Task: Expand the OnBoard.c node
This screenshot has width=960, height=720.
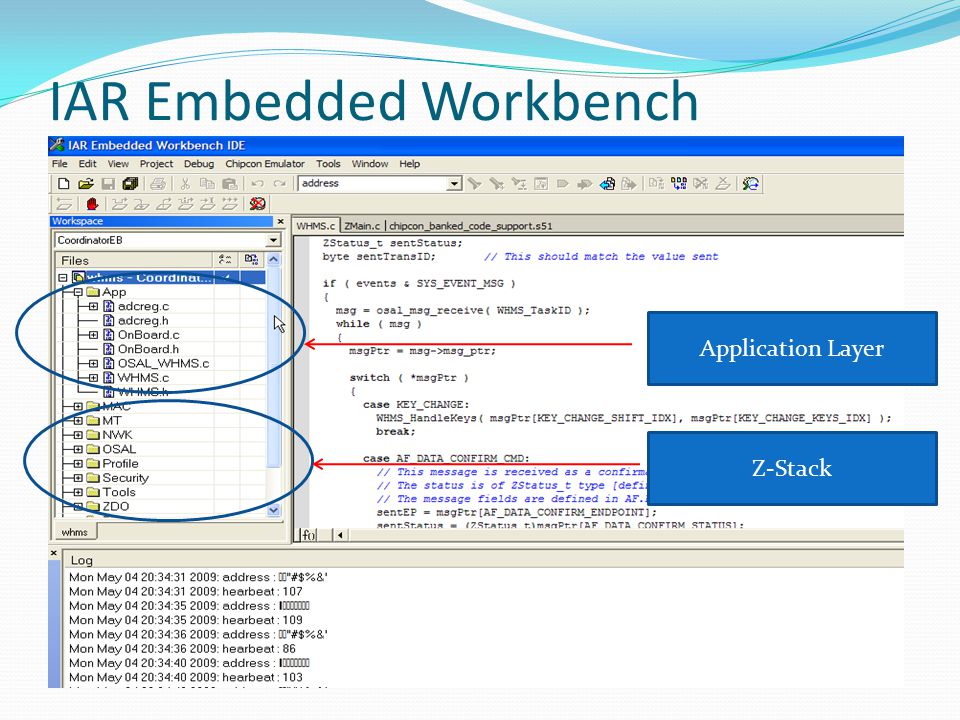Action: (93, 335)
